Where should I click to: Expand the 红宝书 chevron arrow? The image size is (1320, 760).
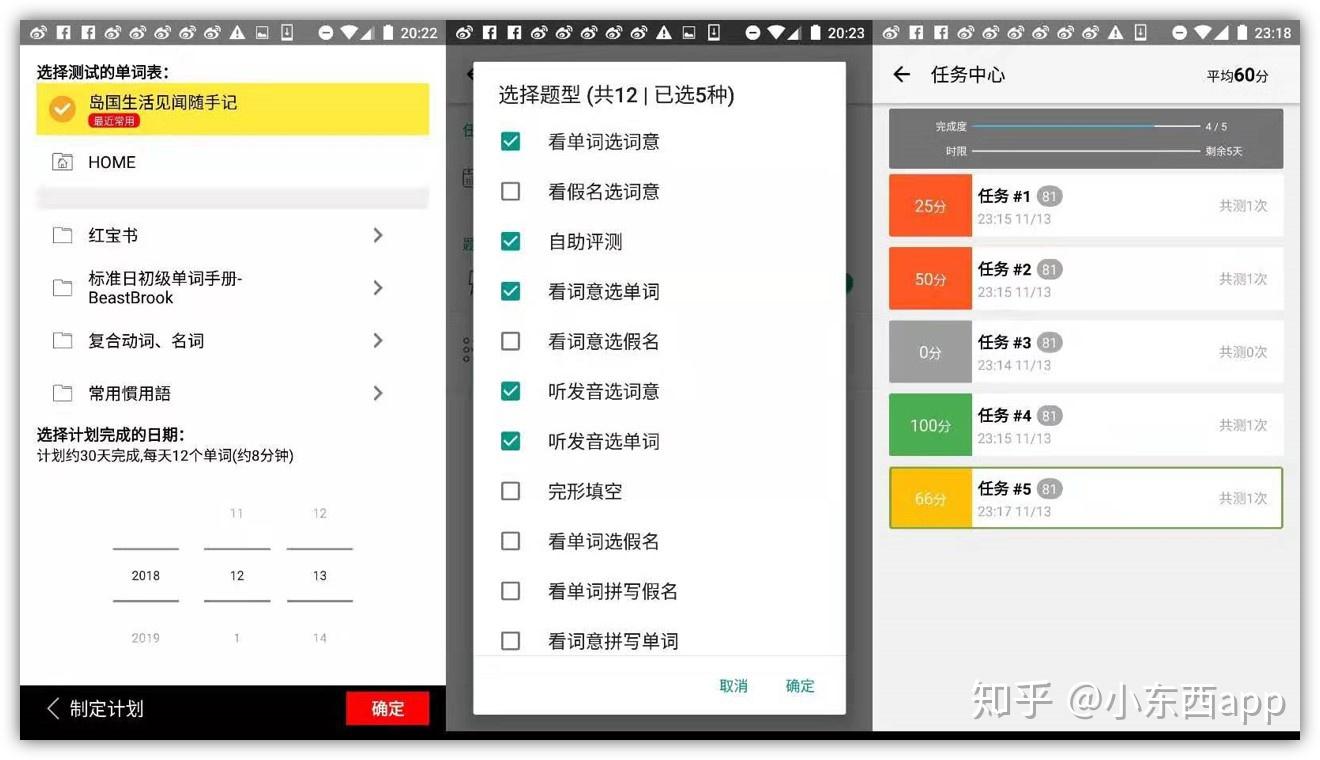click(x=378, y=235)
